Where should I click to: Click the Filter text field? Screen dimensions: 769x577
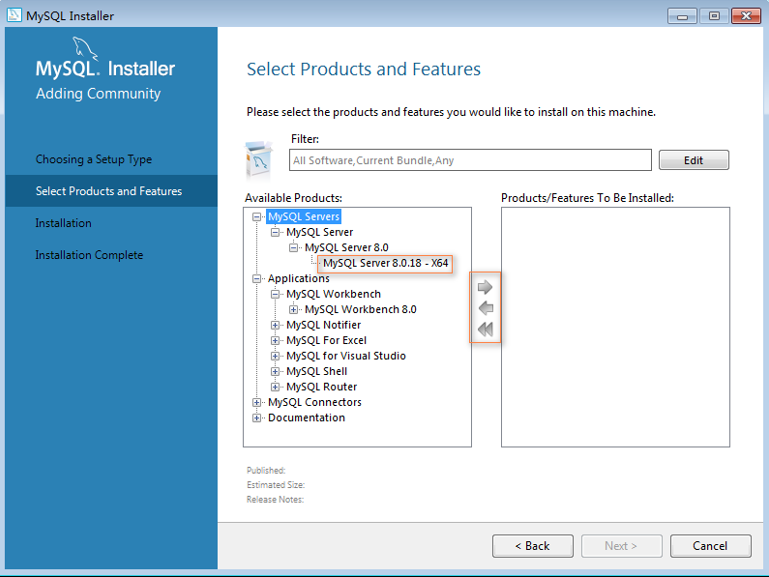(x=470, y=160)
